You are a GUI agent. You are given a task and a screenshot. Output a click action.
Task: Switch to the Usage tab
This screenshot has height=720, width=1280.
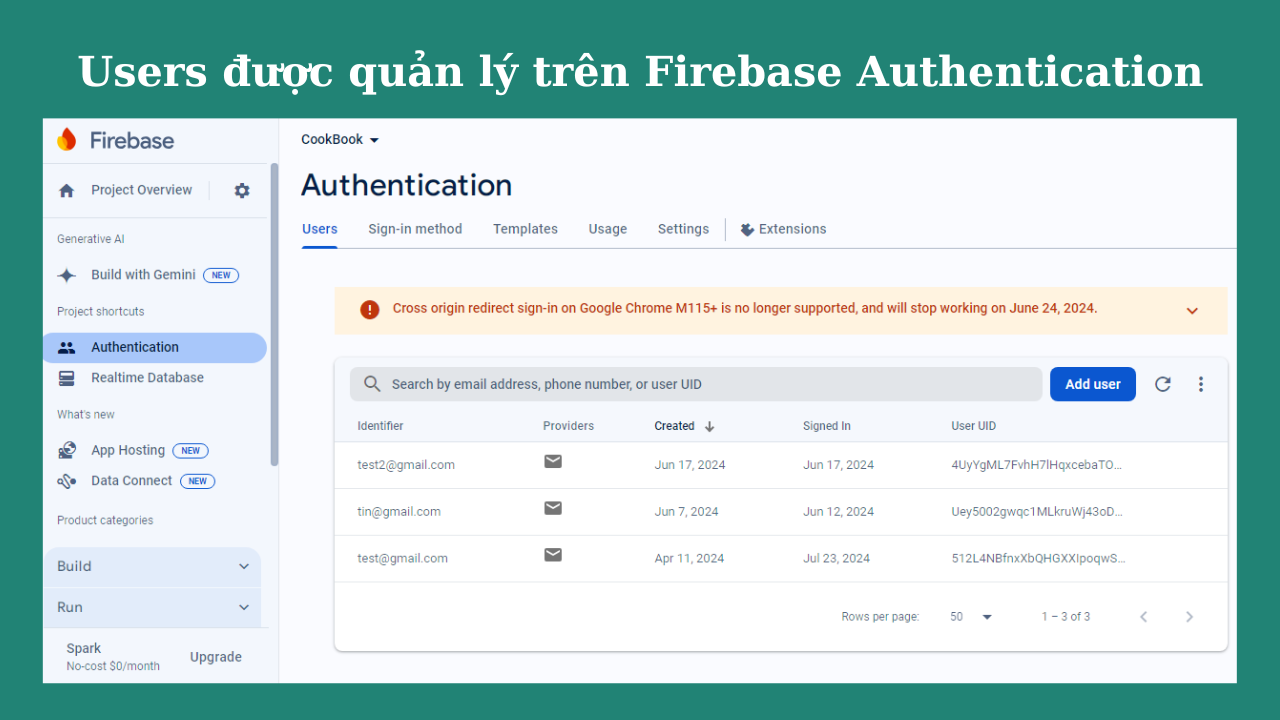pos(608,229)
